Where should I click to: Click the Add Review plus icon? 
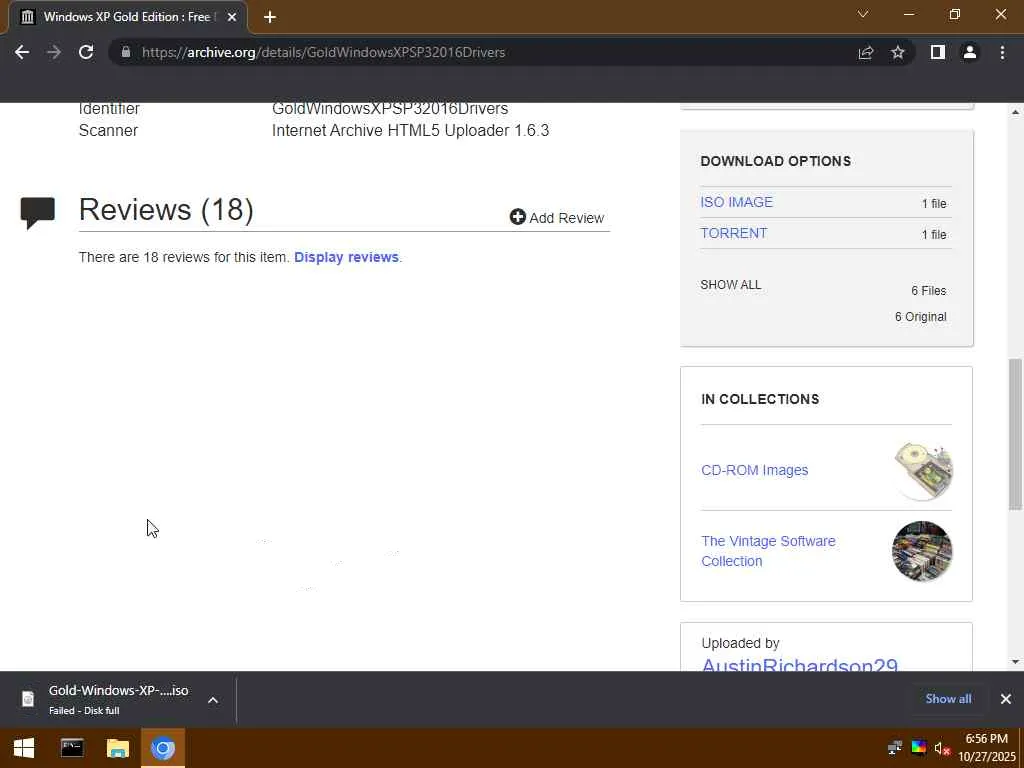click(x=517, y=217)
